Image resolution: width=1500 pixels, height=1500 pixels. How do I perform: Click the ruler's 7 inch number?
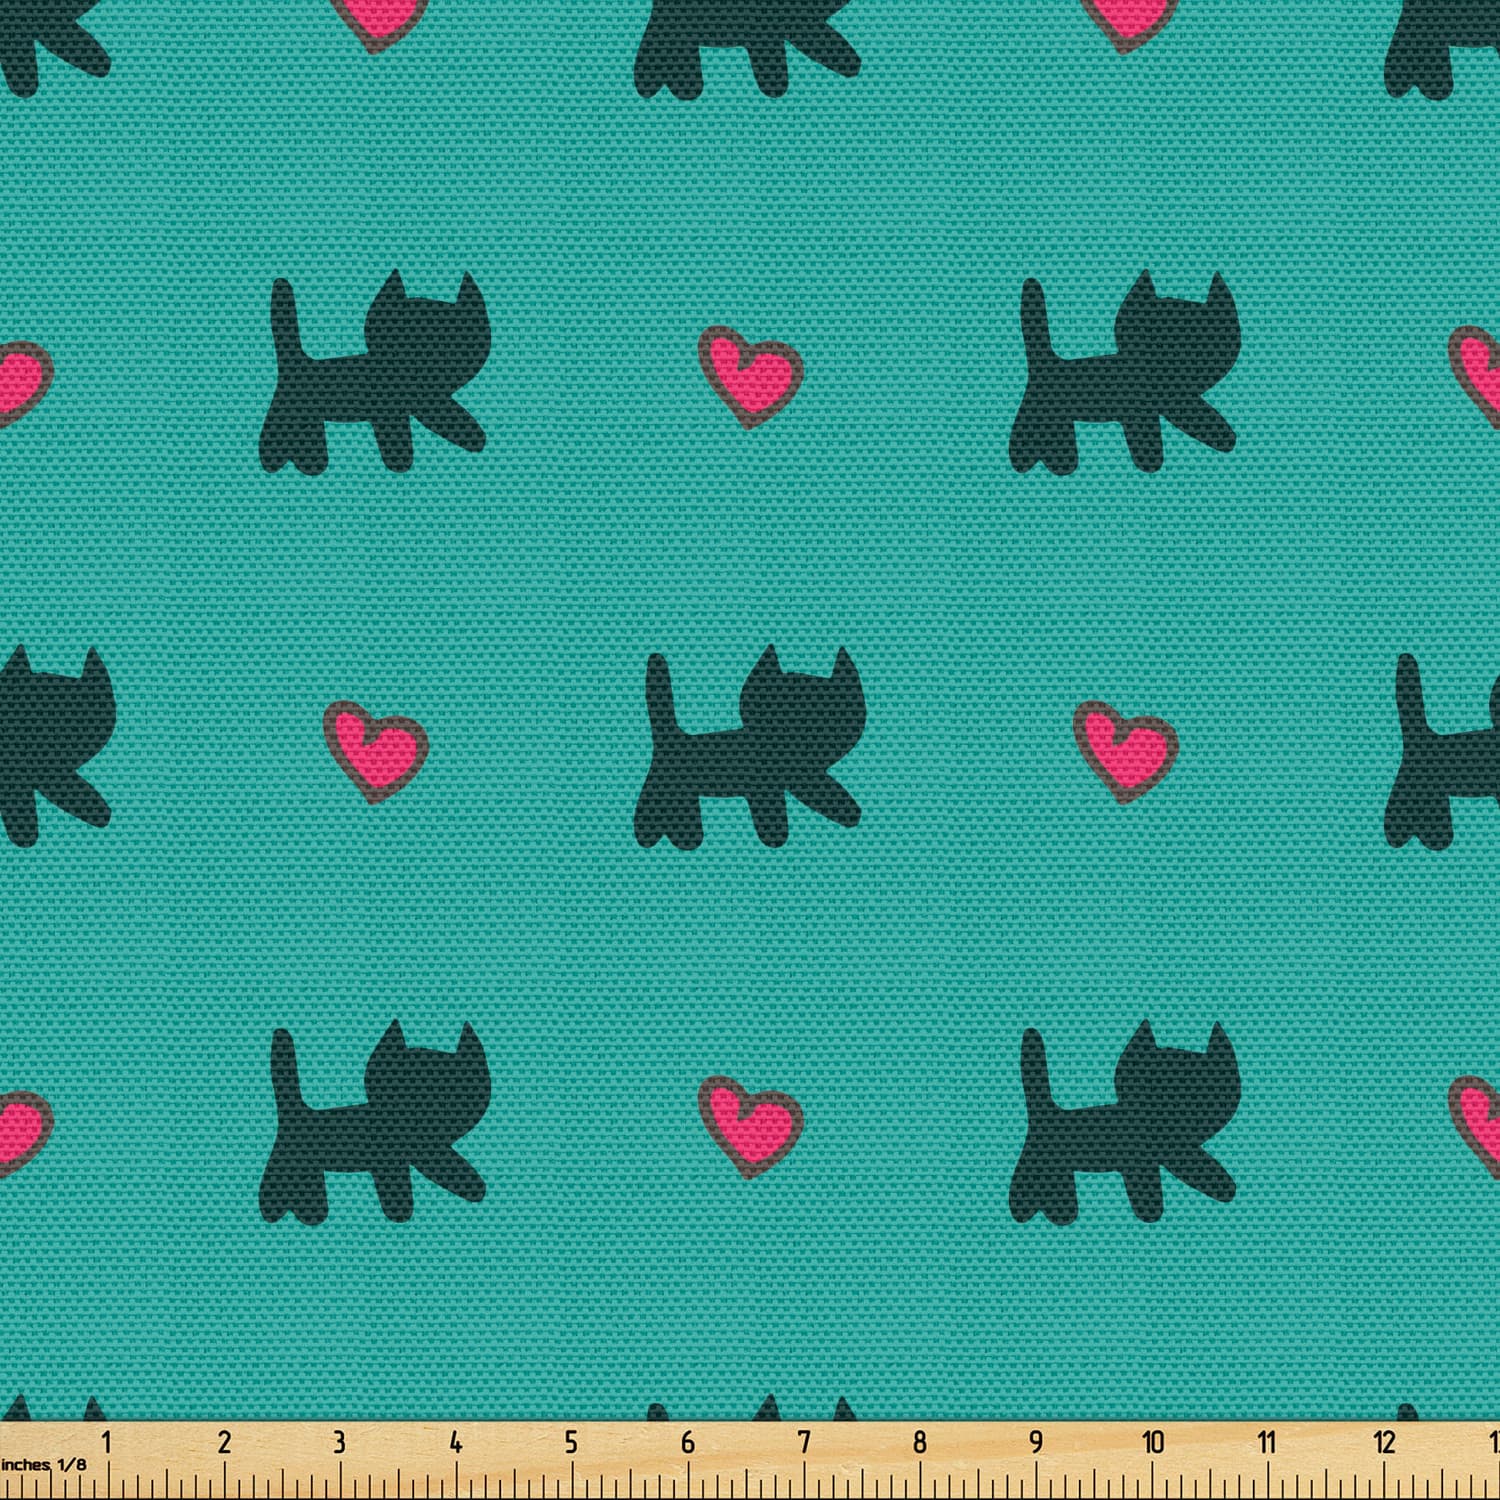click(x=804, y=1442)
